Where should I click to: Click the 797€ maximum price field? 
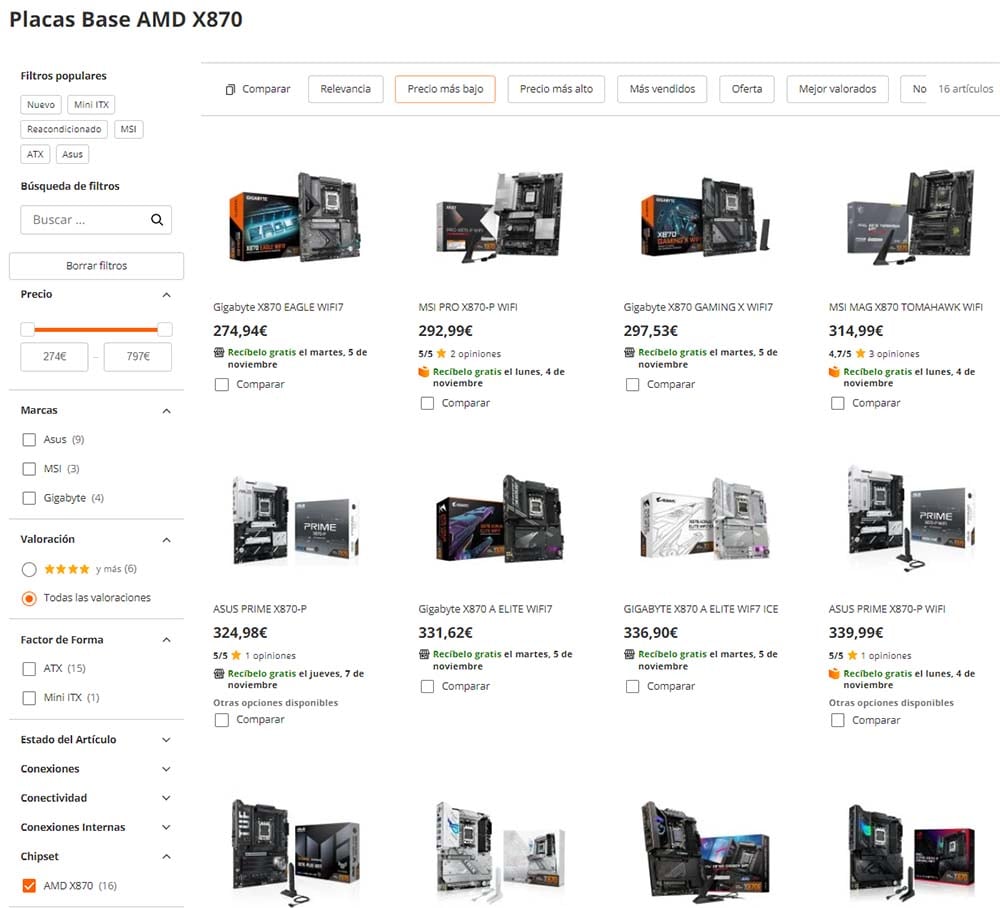[138, 357]
